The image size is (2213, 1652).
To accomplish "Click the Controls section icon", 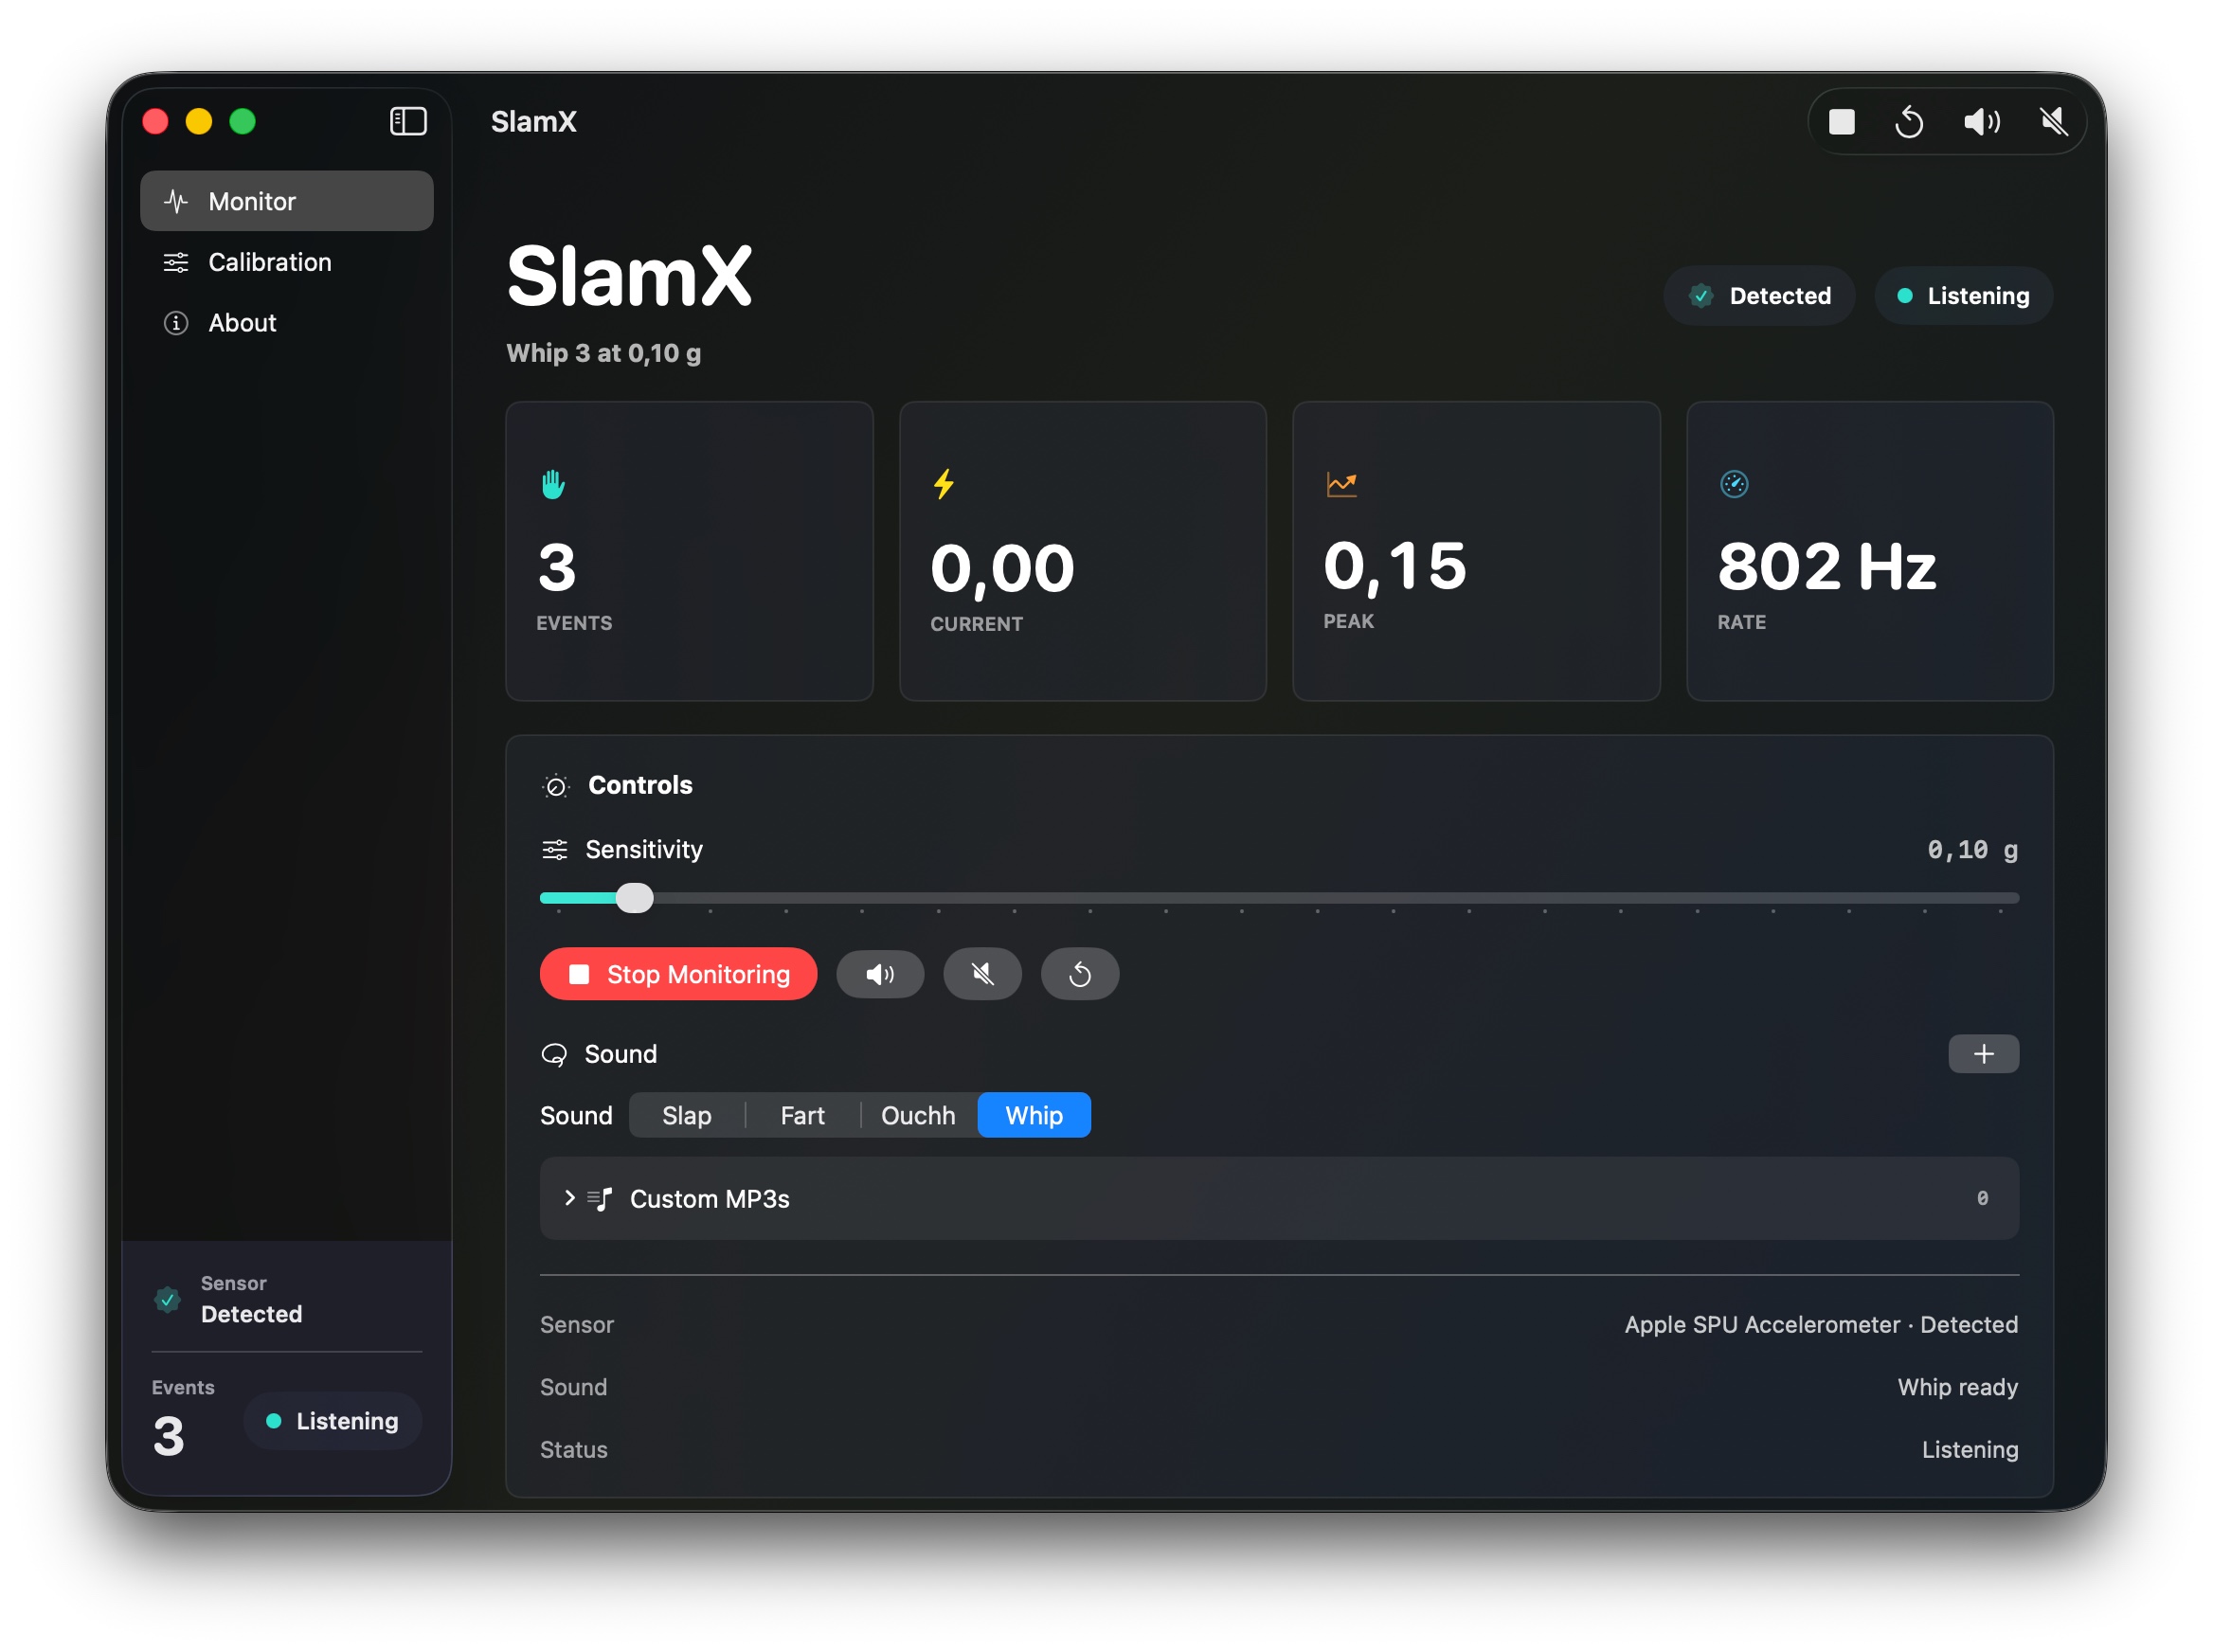I will (x=556, y=786).
